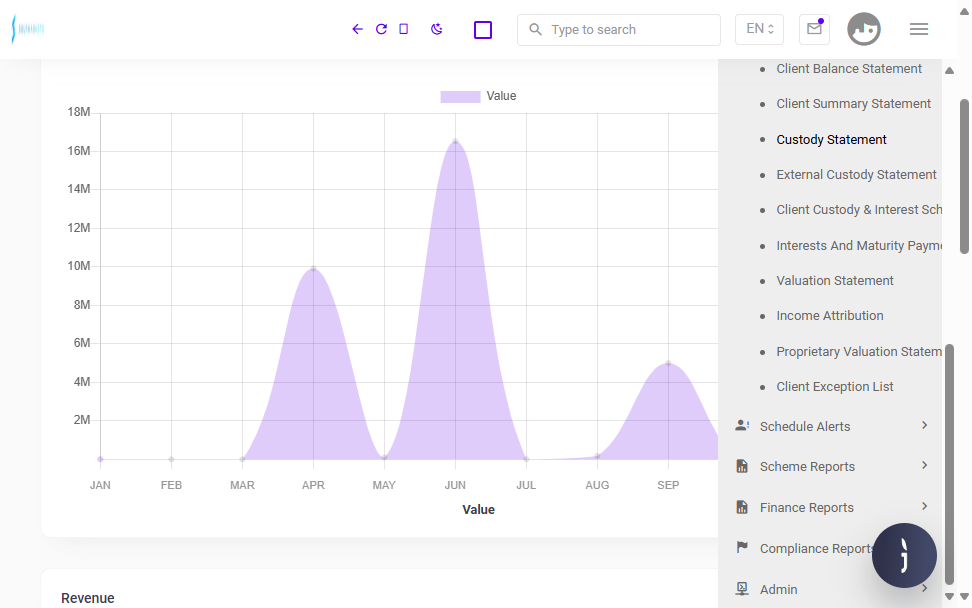Click the Scheme Reports document icon
The height and width of the screenshot is (608, 972).
(742, 466)
